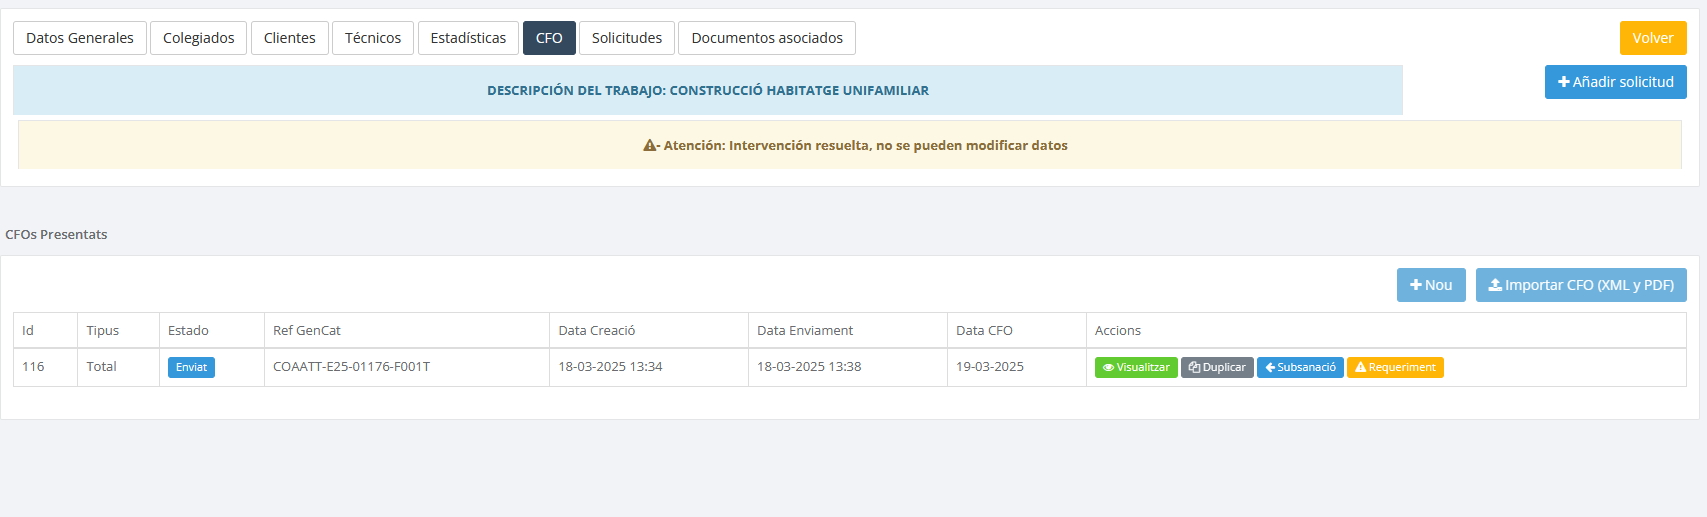Open the Datos Generales tab
1707x517 pixels.
coord(80,38)
